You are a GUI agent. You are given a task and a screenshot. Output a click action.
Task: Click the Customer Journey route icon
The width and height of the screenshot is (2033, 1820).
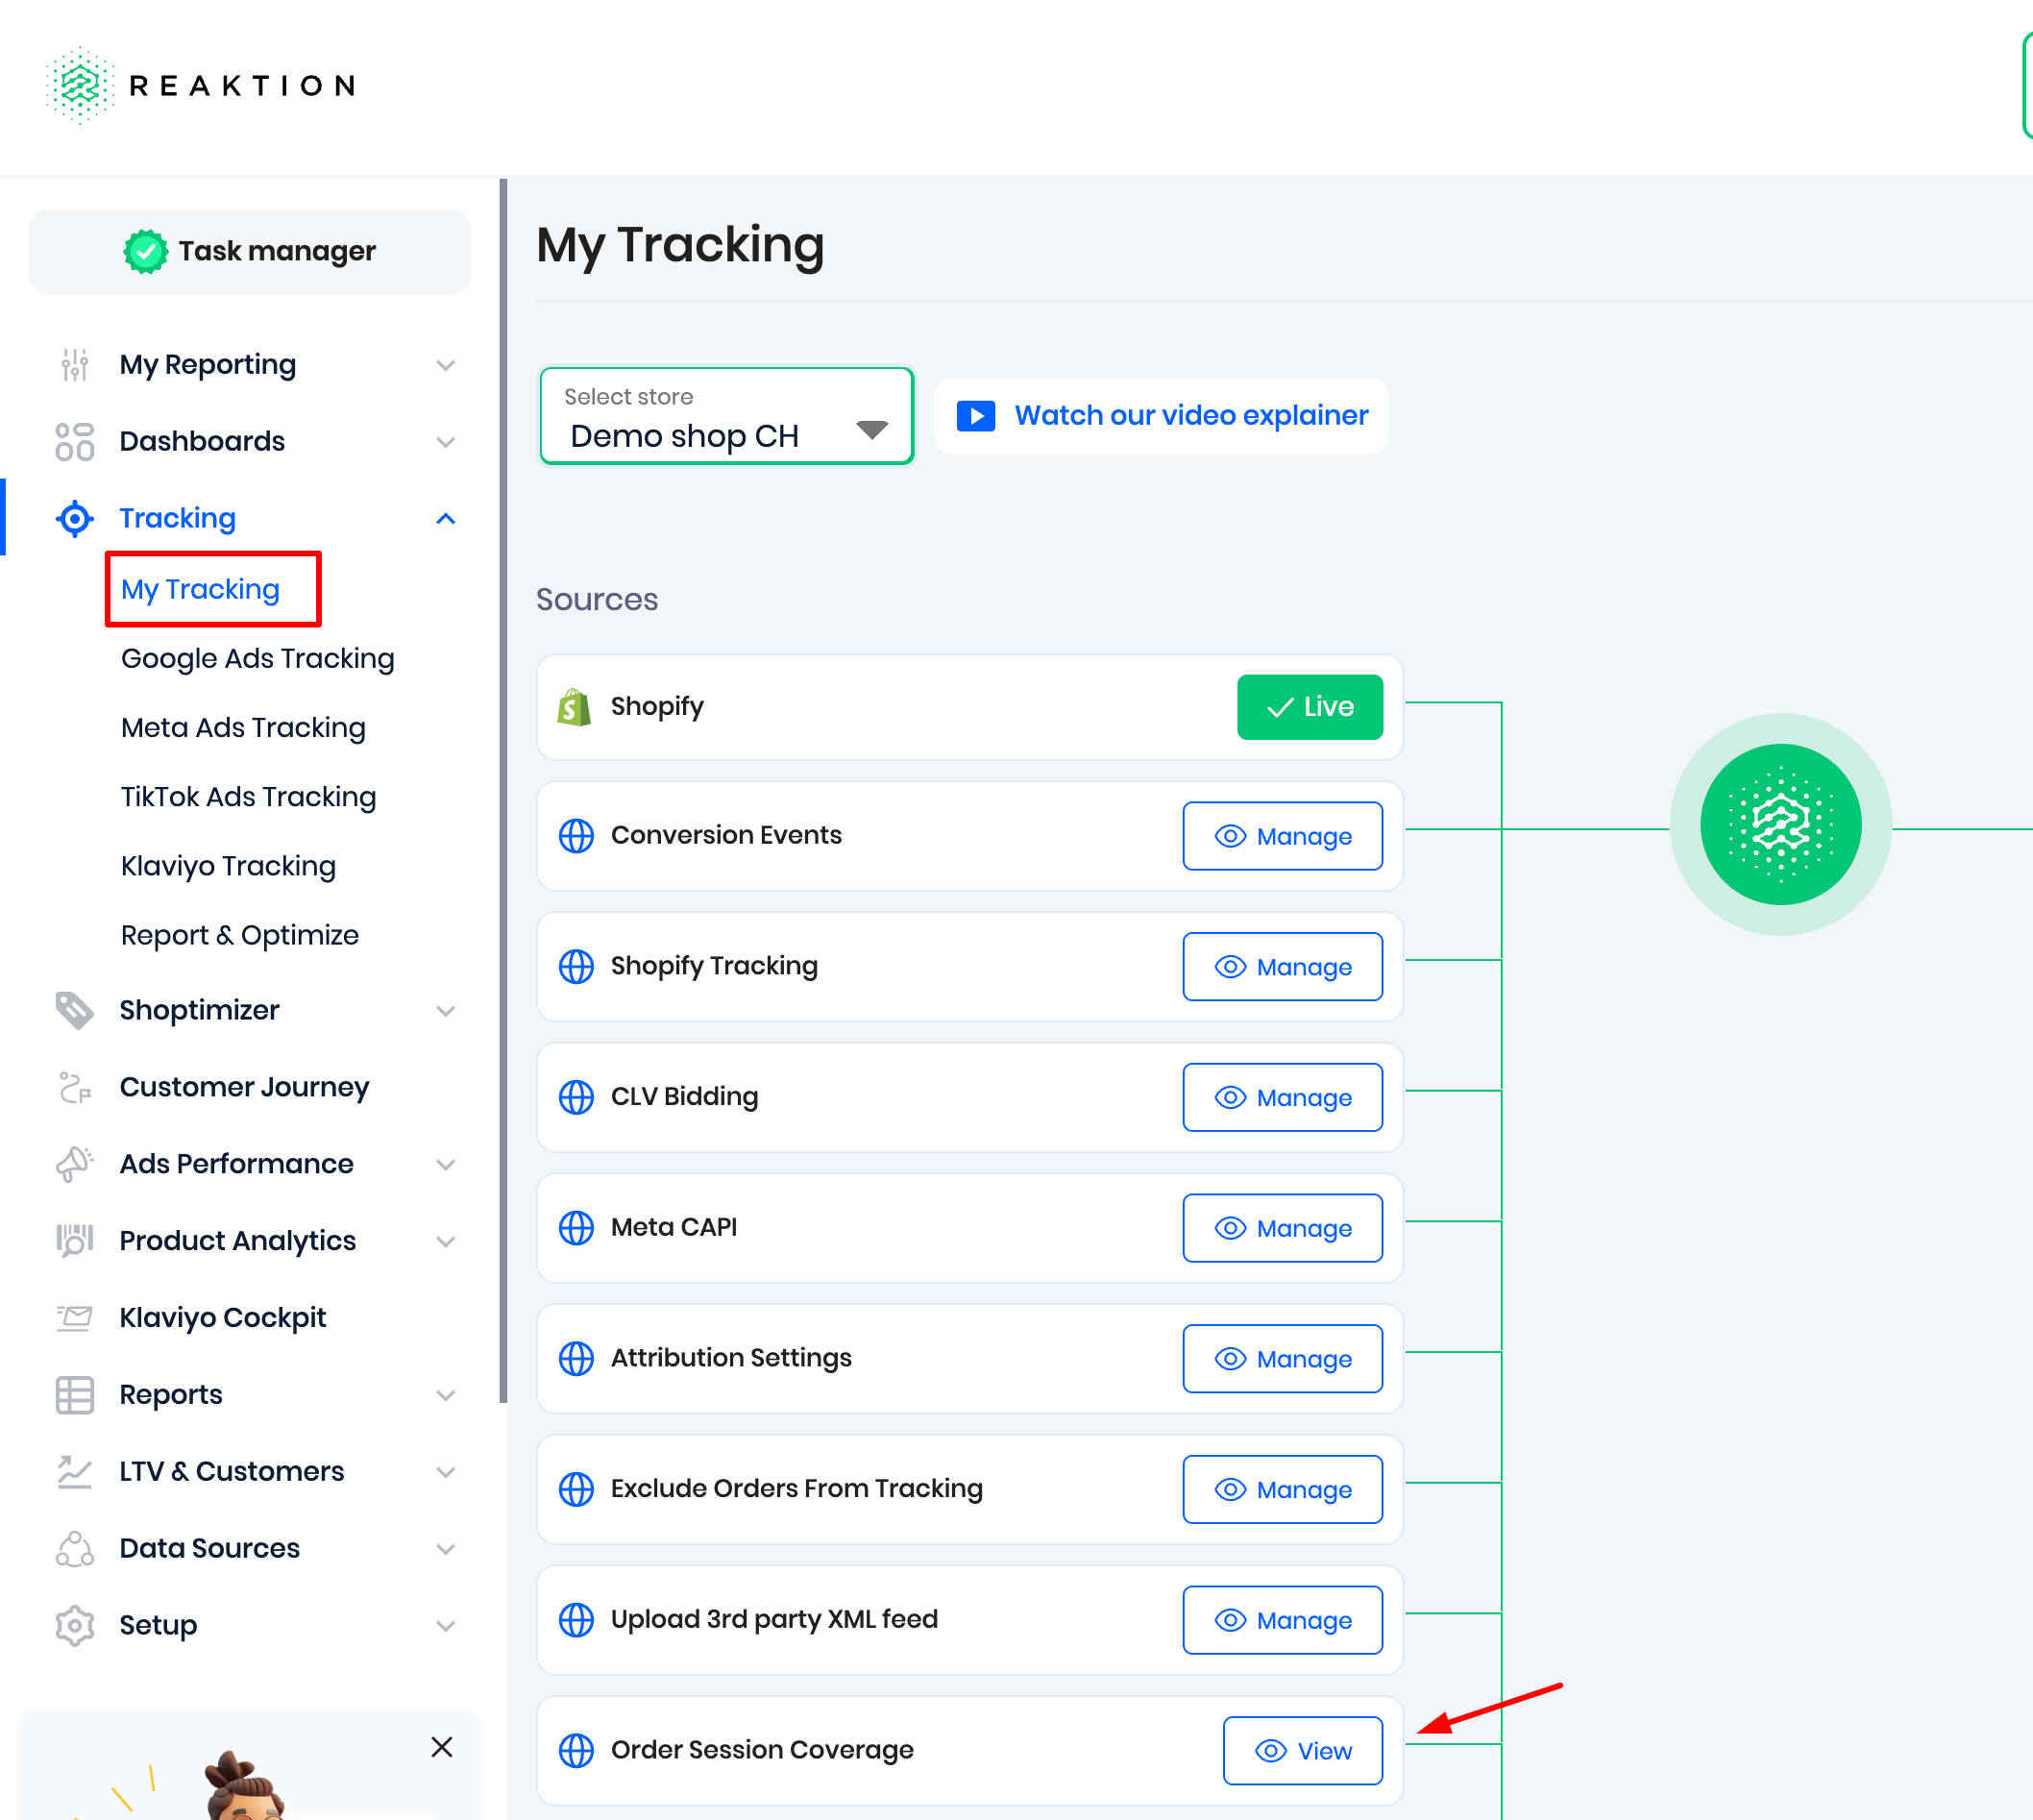[x=75, y=1088]
